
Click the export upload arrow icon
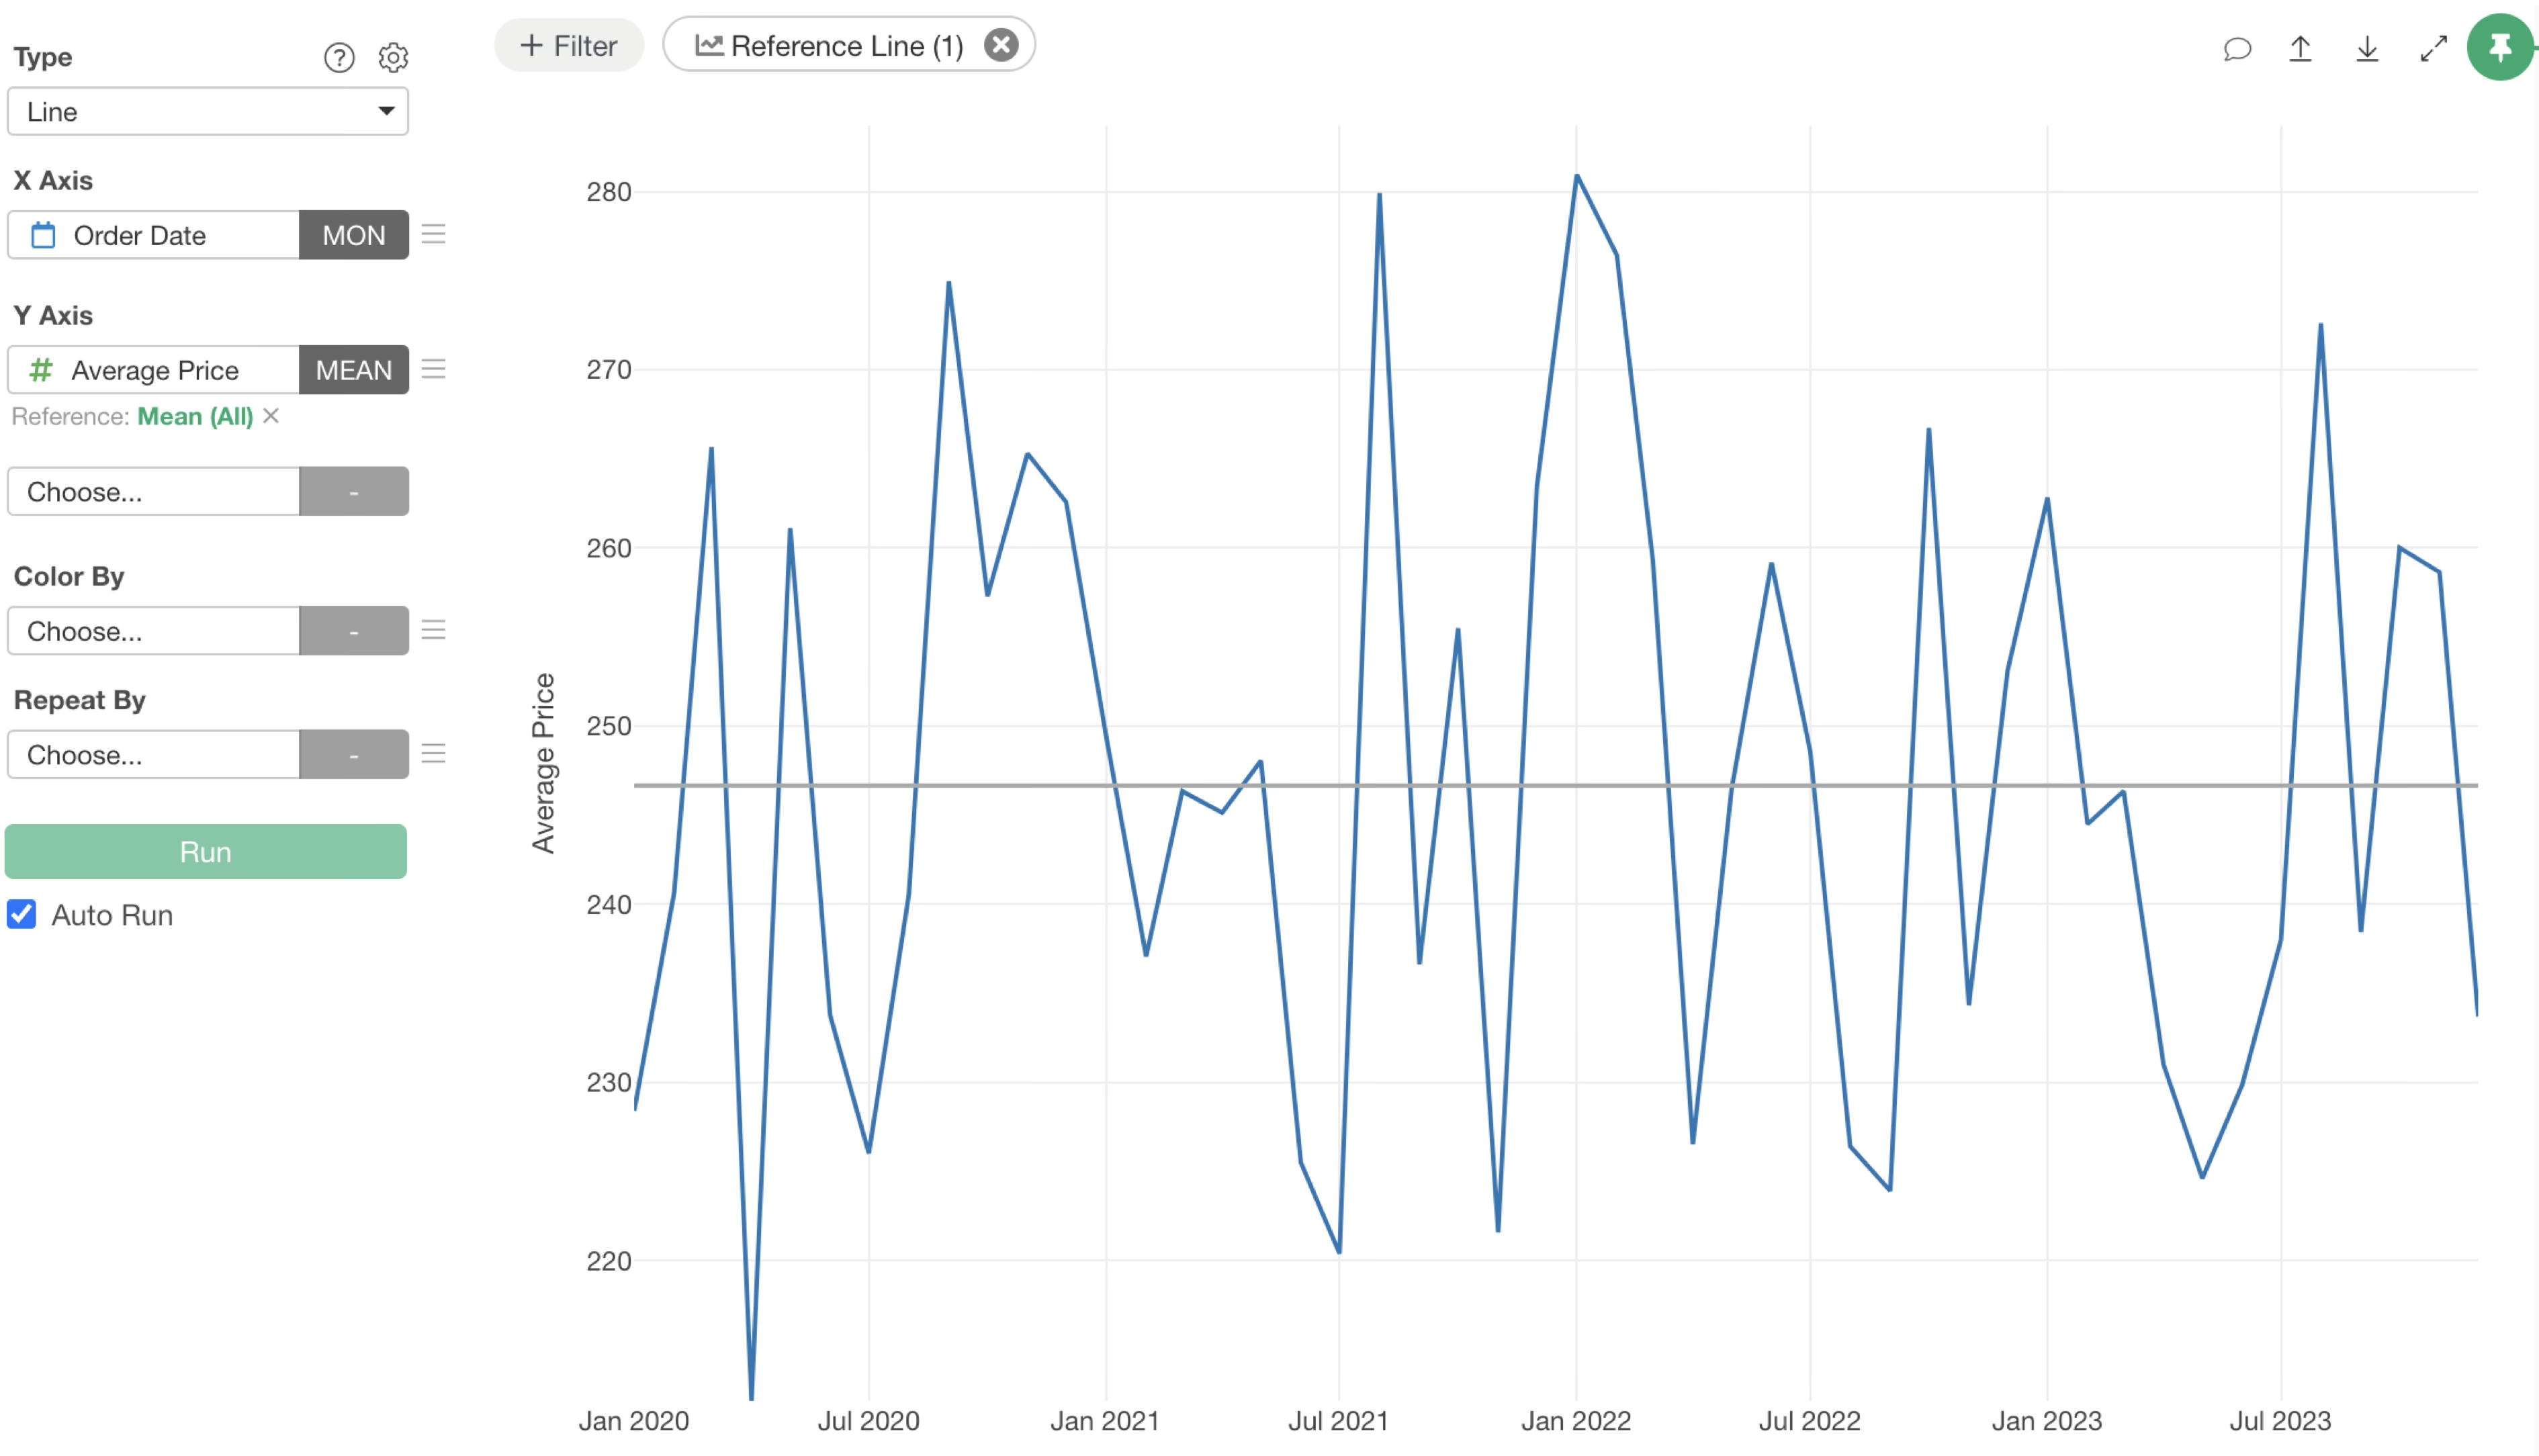[2300, 48]
